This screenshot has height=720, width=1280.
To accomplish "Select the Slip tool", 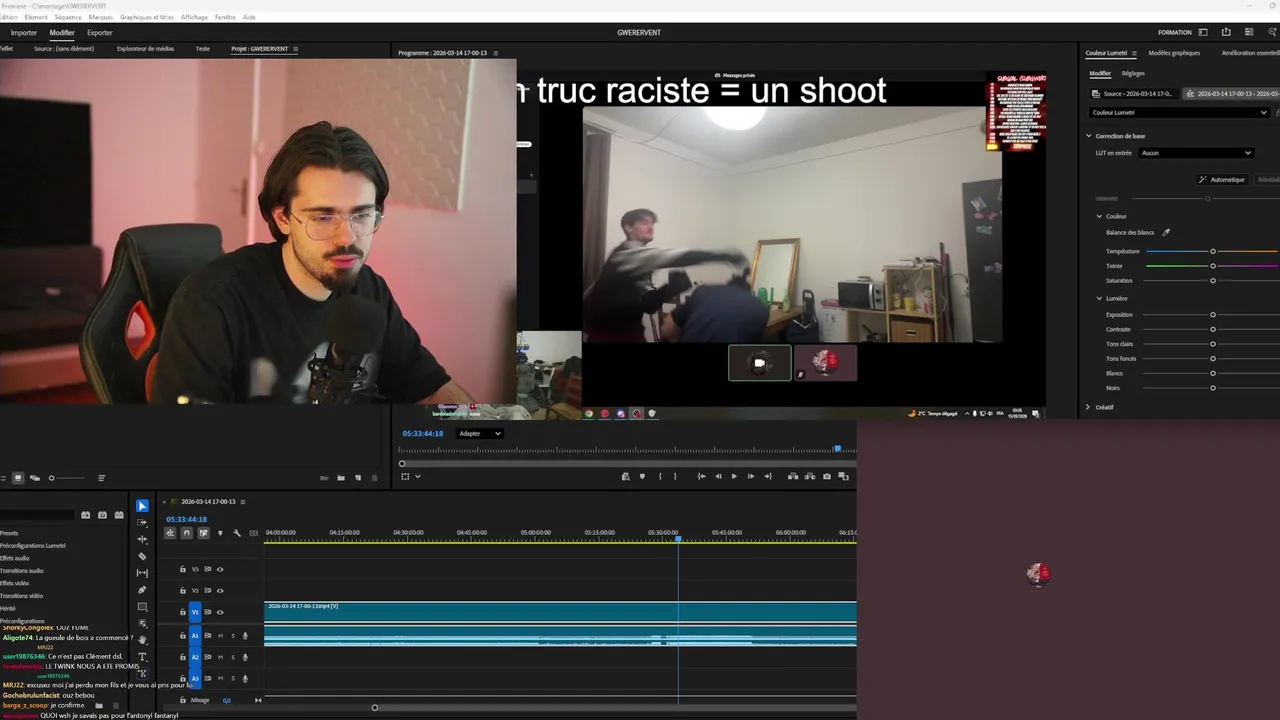I will 142,573.
